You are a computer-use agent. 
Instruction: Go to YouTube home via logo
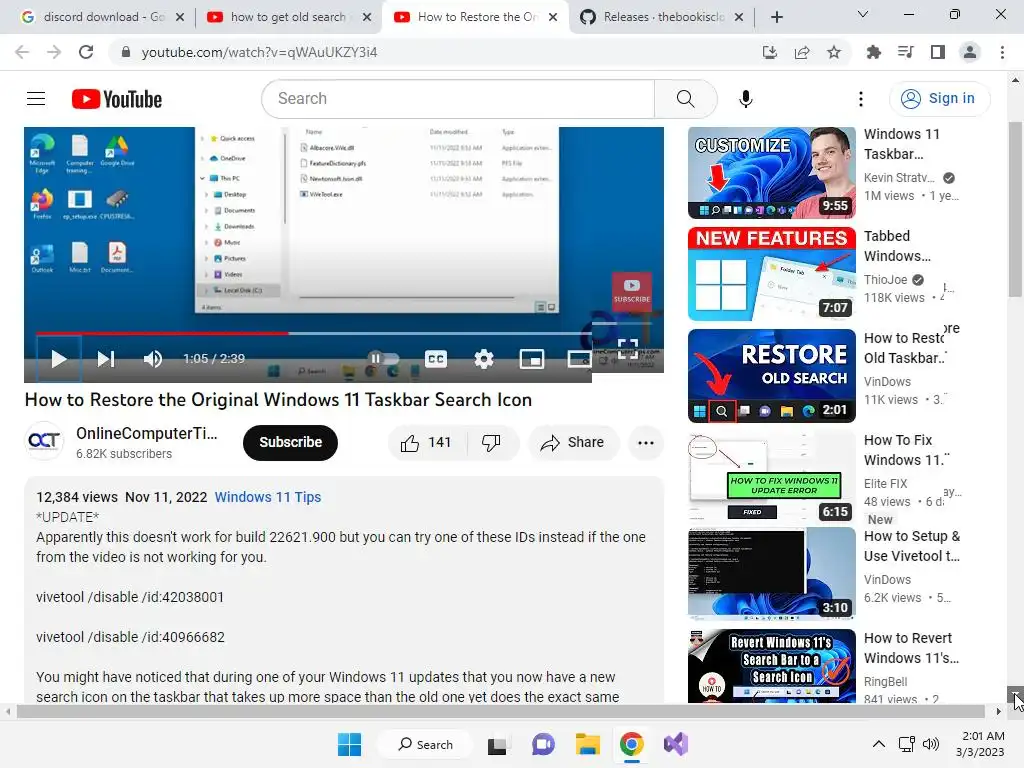pyautogui.click(x=117, y=99)
